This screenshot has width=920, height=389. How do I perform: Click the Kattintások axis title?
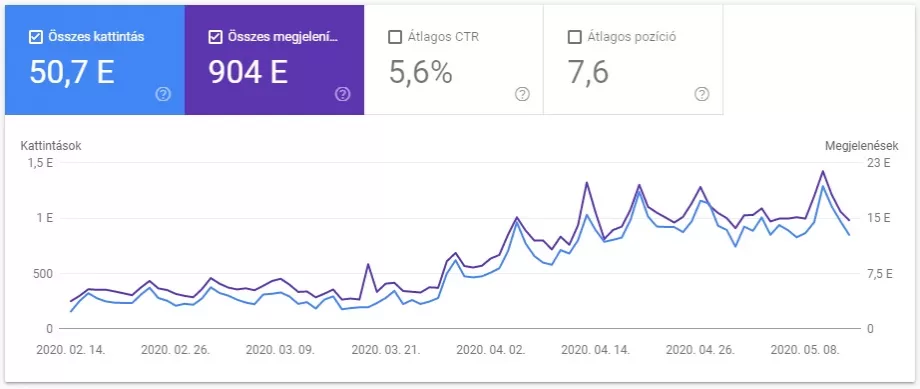[x=51, y=146]
